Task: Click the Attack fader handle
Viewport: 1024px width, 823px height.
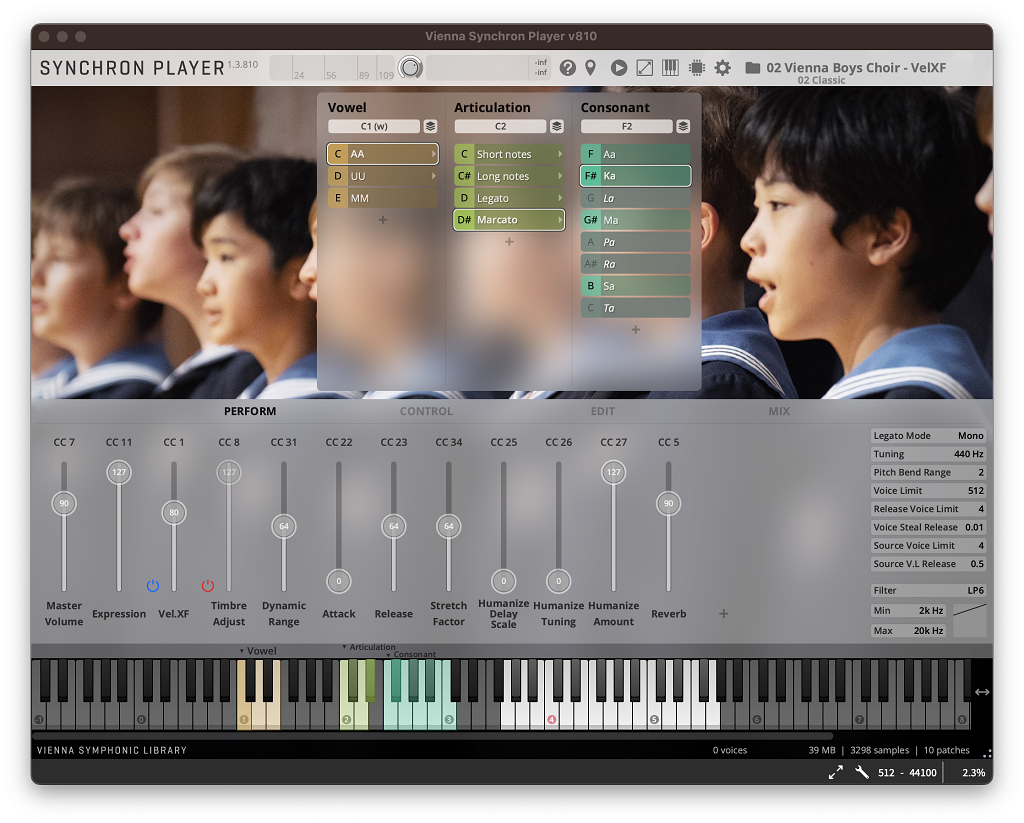Action: (x=338, y=581)
